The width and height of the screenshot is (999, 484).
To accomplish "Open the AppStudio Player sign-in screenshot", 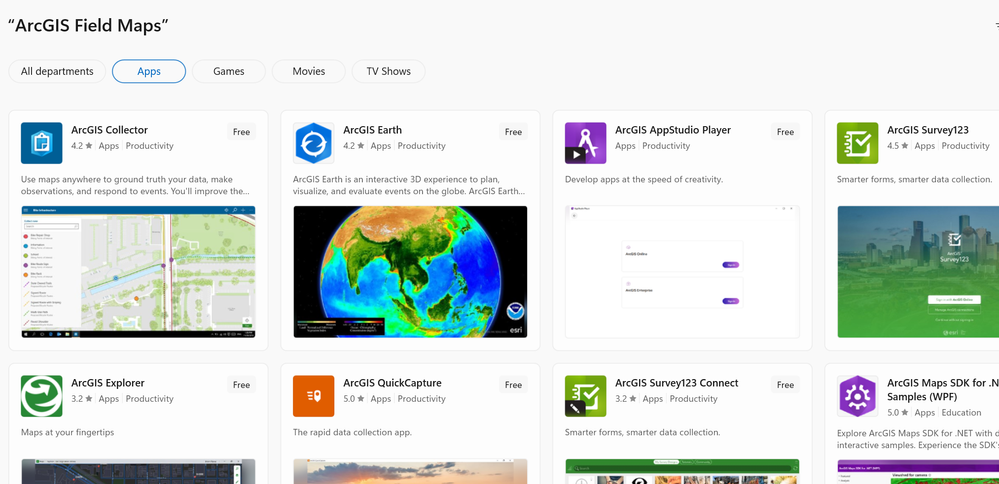I will click(682, 271).
